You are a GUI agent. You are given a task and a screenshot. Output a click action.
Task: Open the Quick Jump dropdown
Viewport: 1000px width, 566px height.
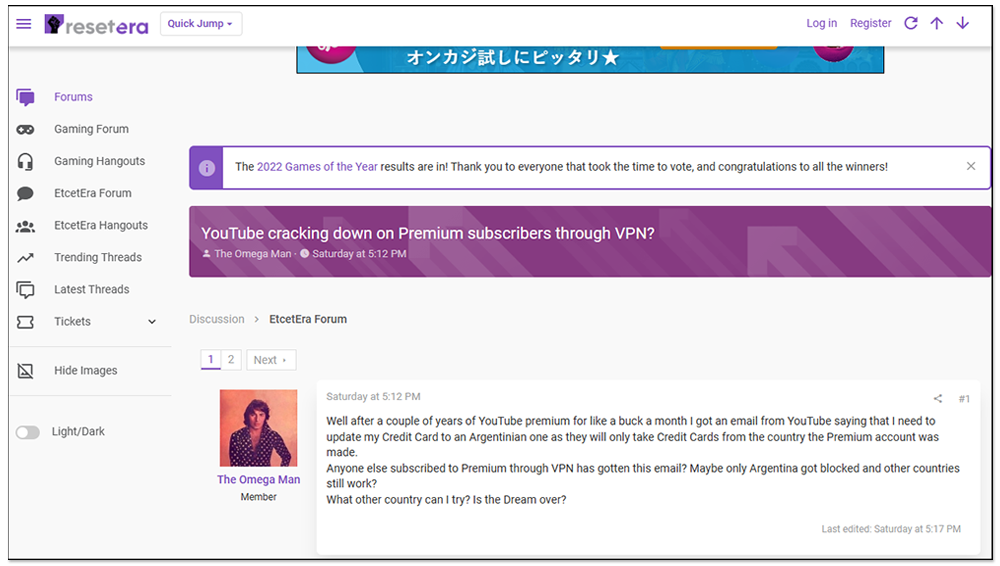click(x=200, y=24)
